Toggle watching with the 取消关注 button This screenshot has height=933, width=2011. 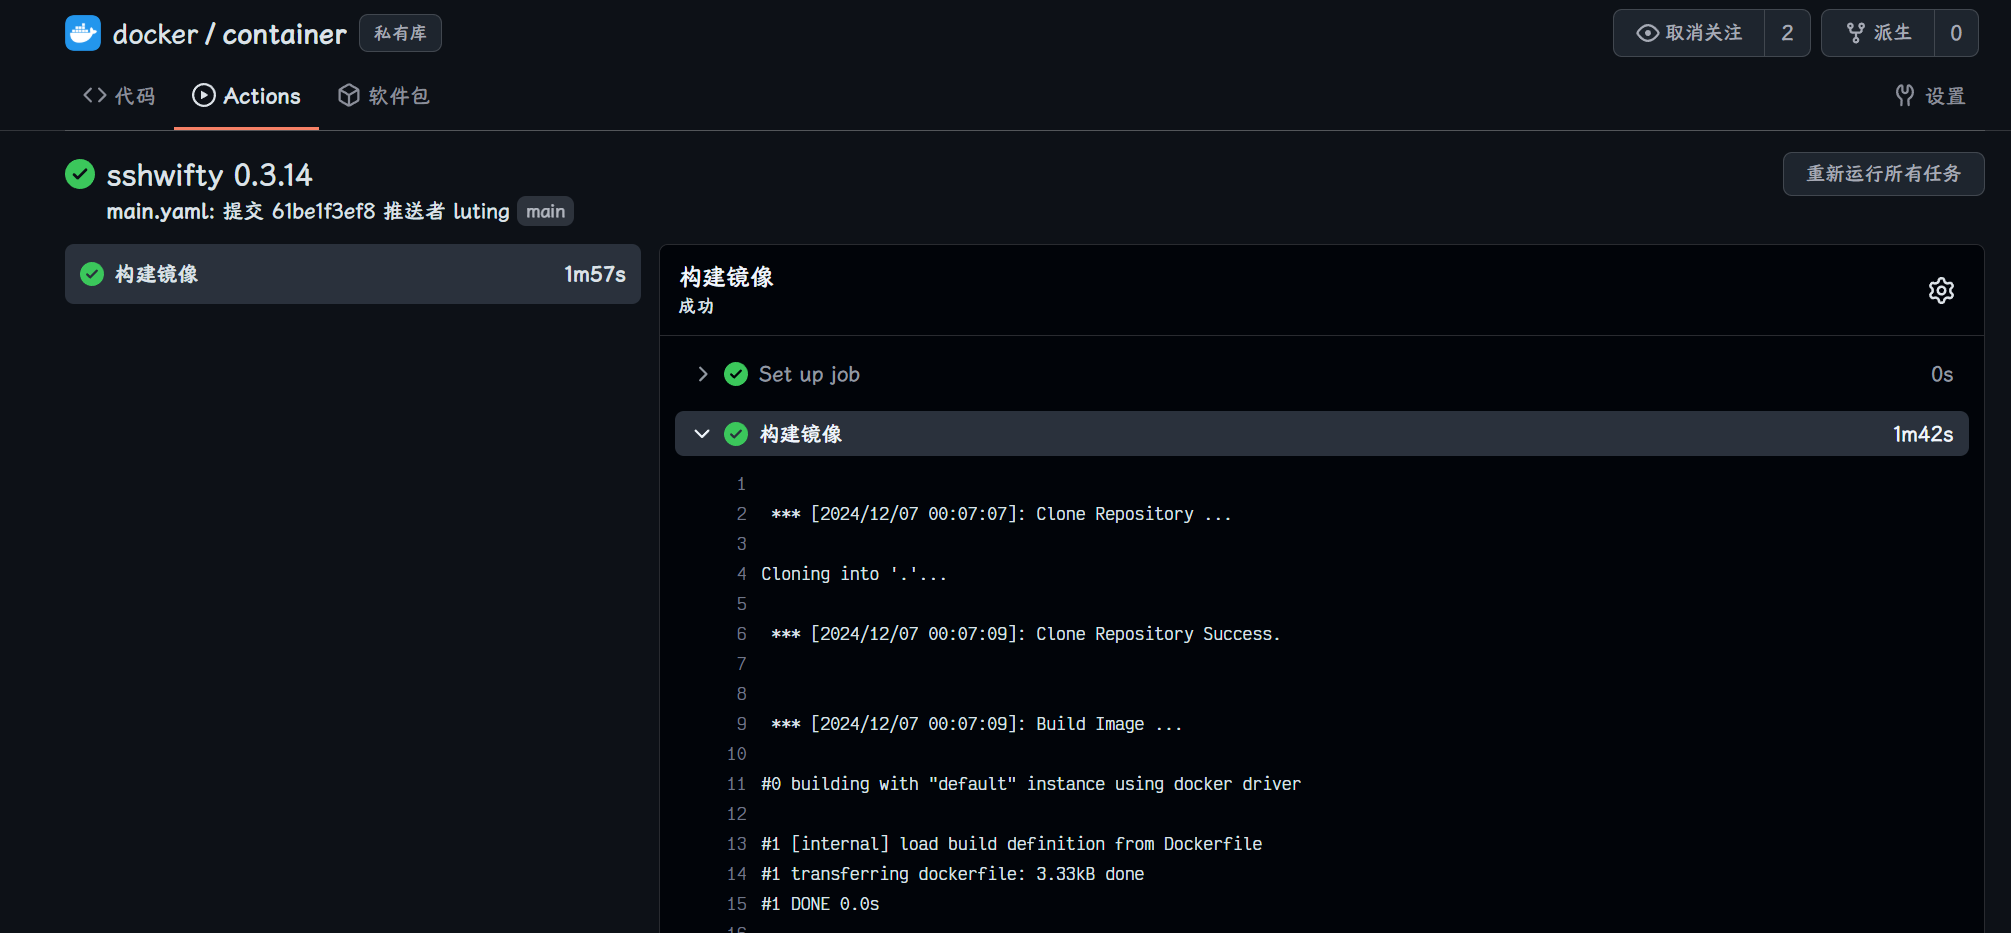[1689, 33]
